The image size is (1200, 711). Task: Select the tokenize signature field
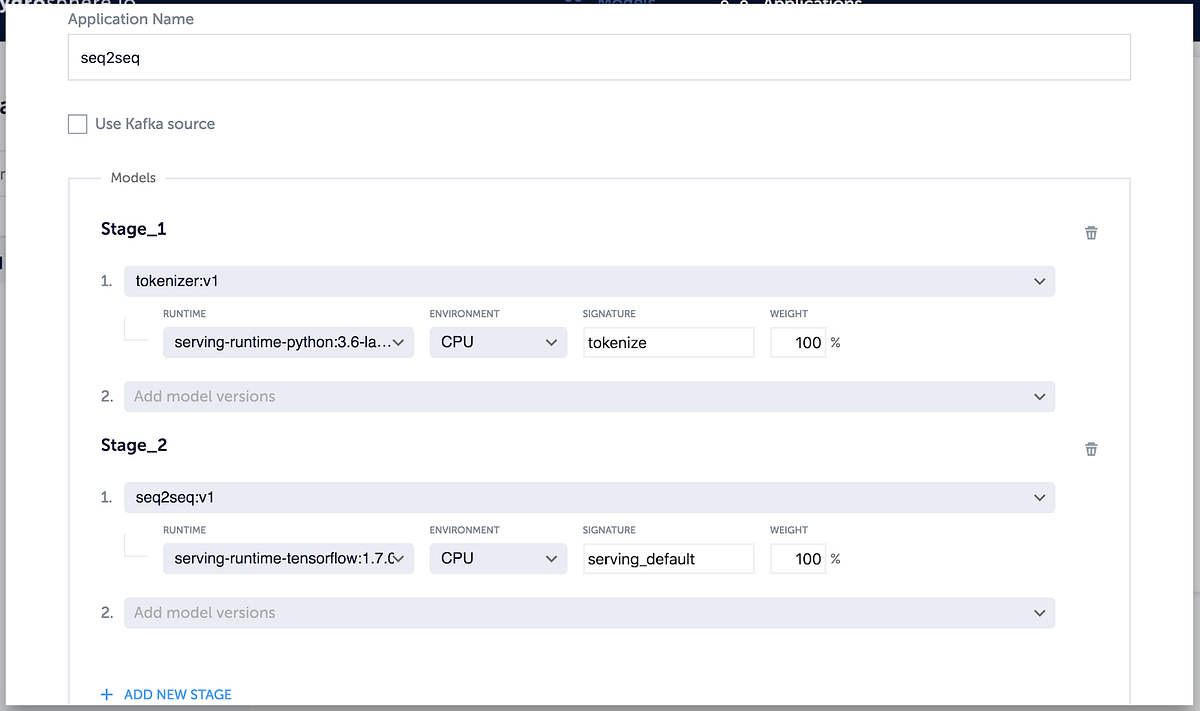pos(668,342)
